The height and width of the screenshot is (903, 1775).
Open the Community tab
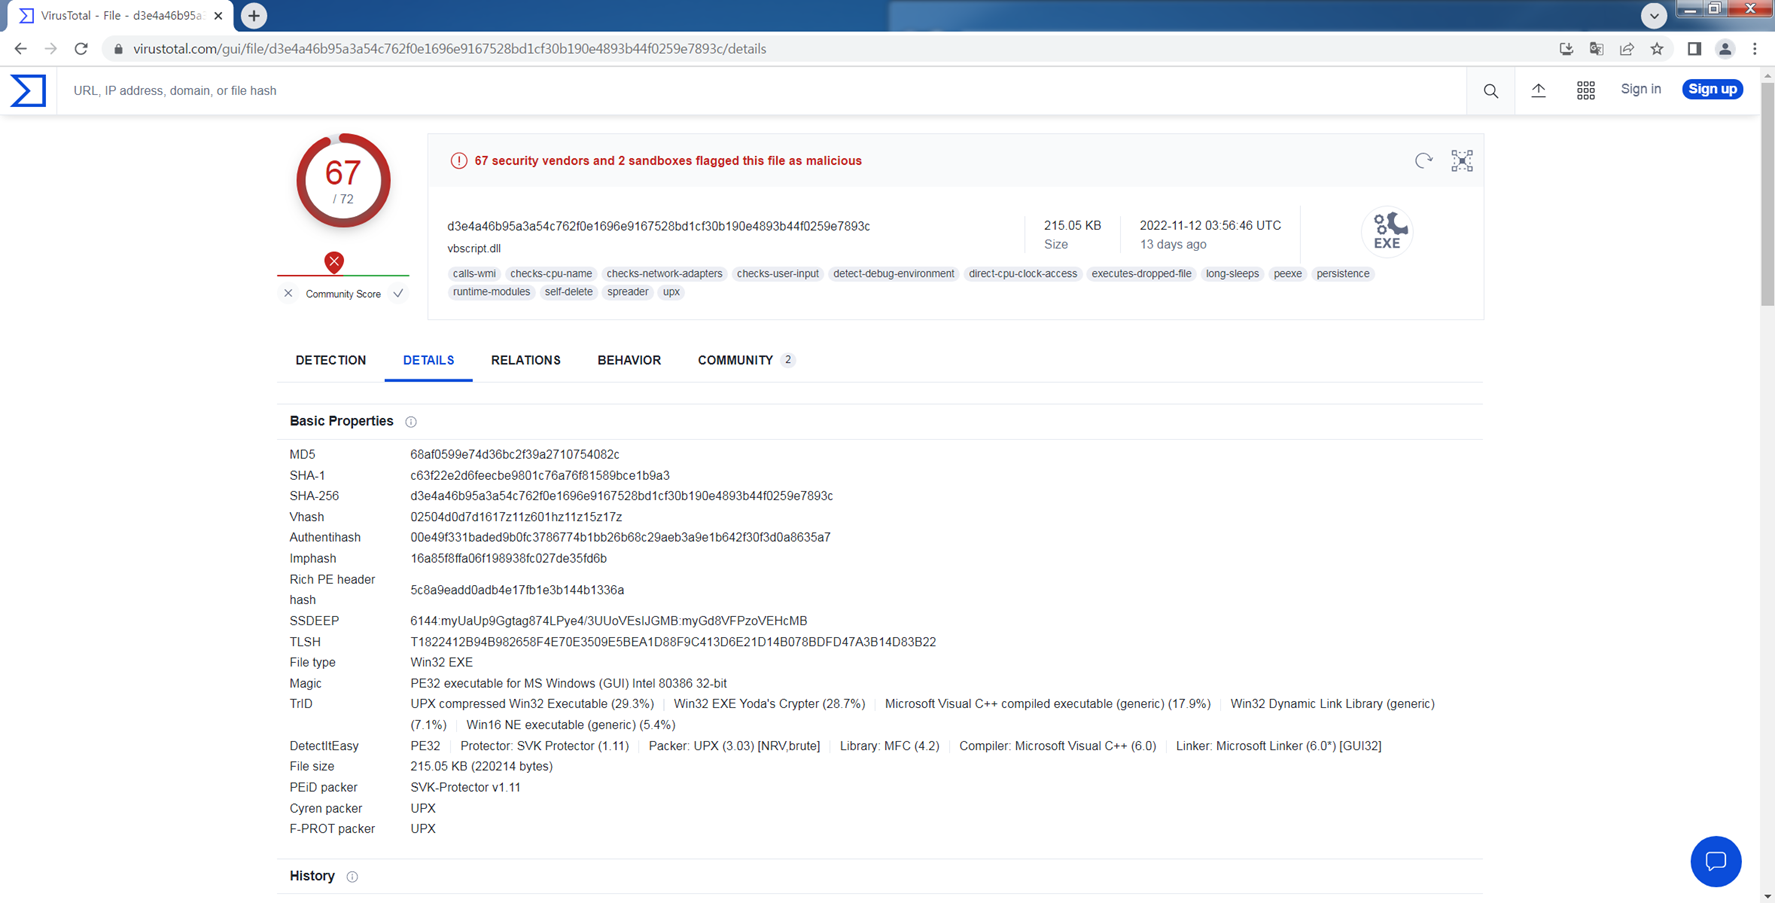pyautogui.click(x=746, y=360)
